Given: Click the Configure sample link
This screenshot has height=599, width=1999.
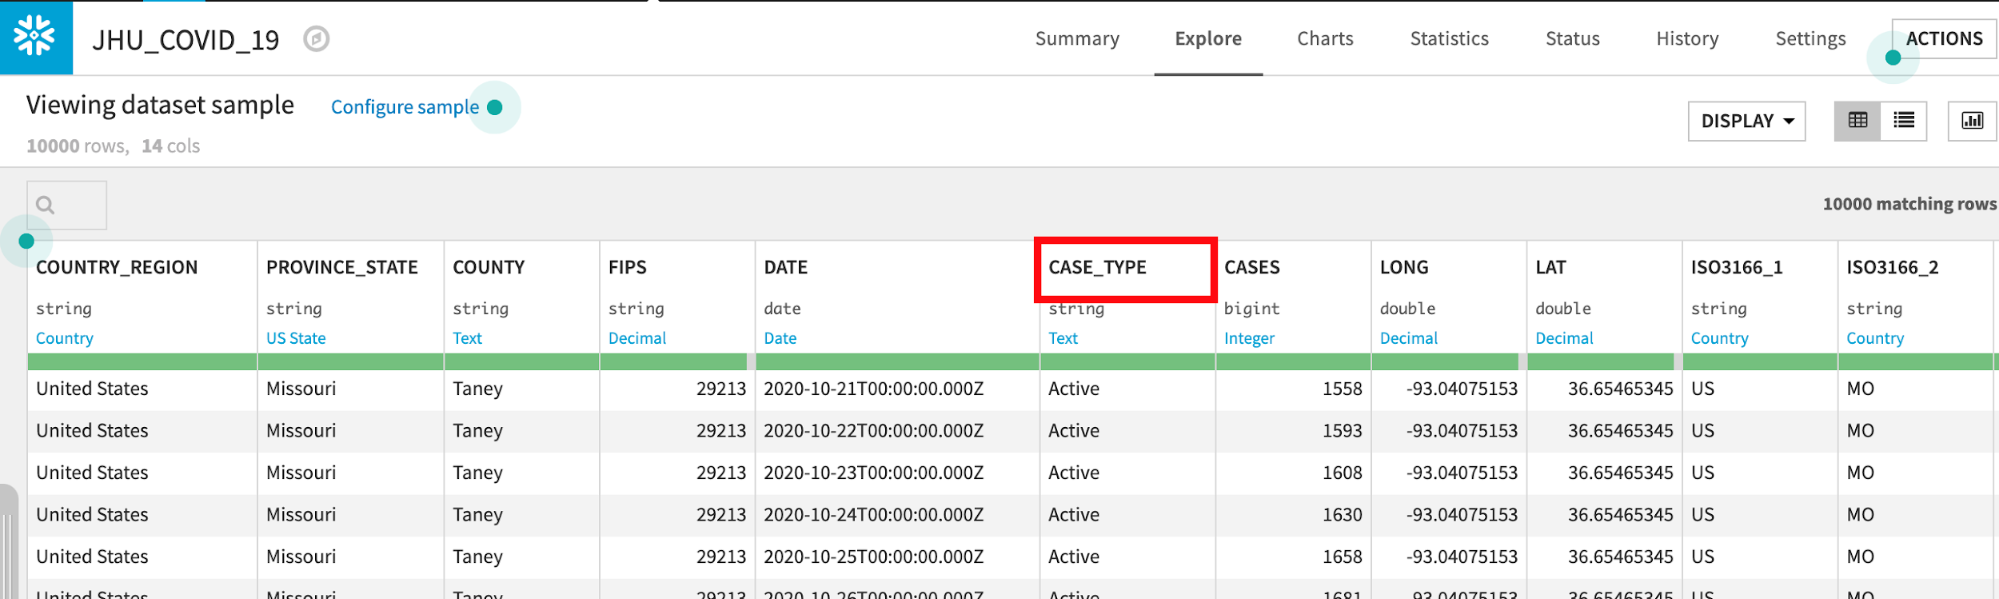Looking at the screenshot, I should coord(404,107).
